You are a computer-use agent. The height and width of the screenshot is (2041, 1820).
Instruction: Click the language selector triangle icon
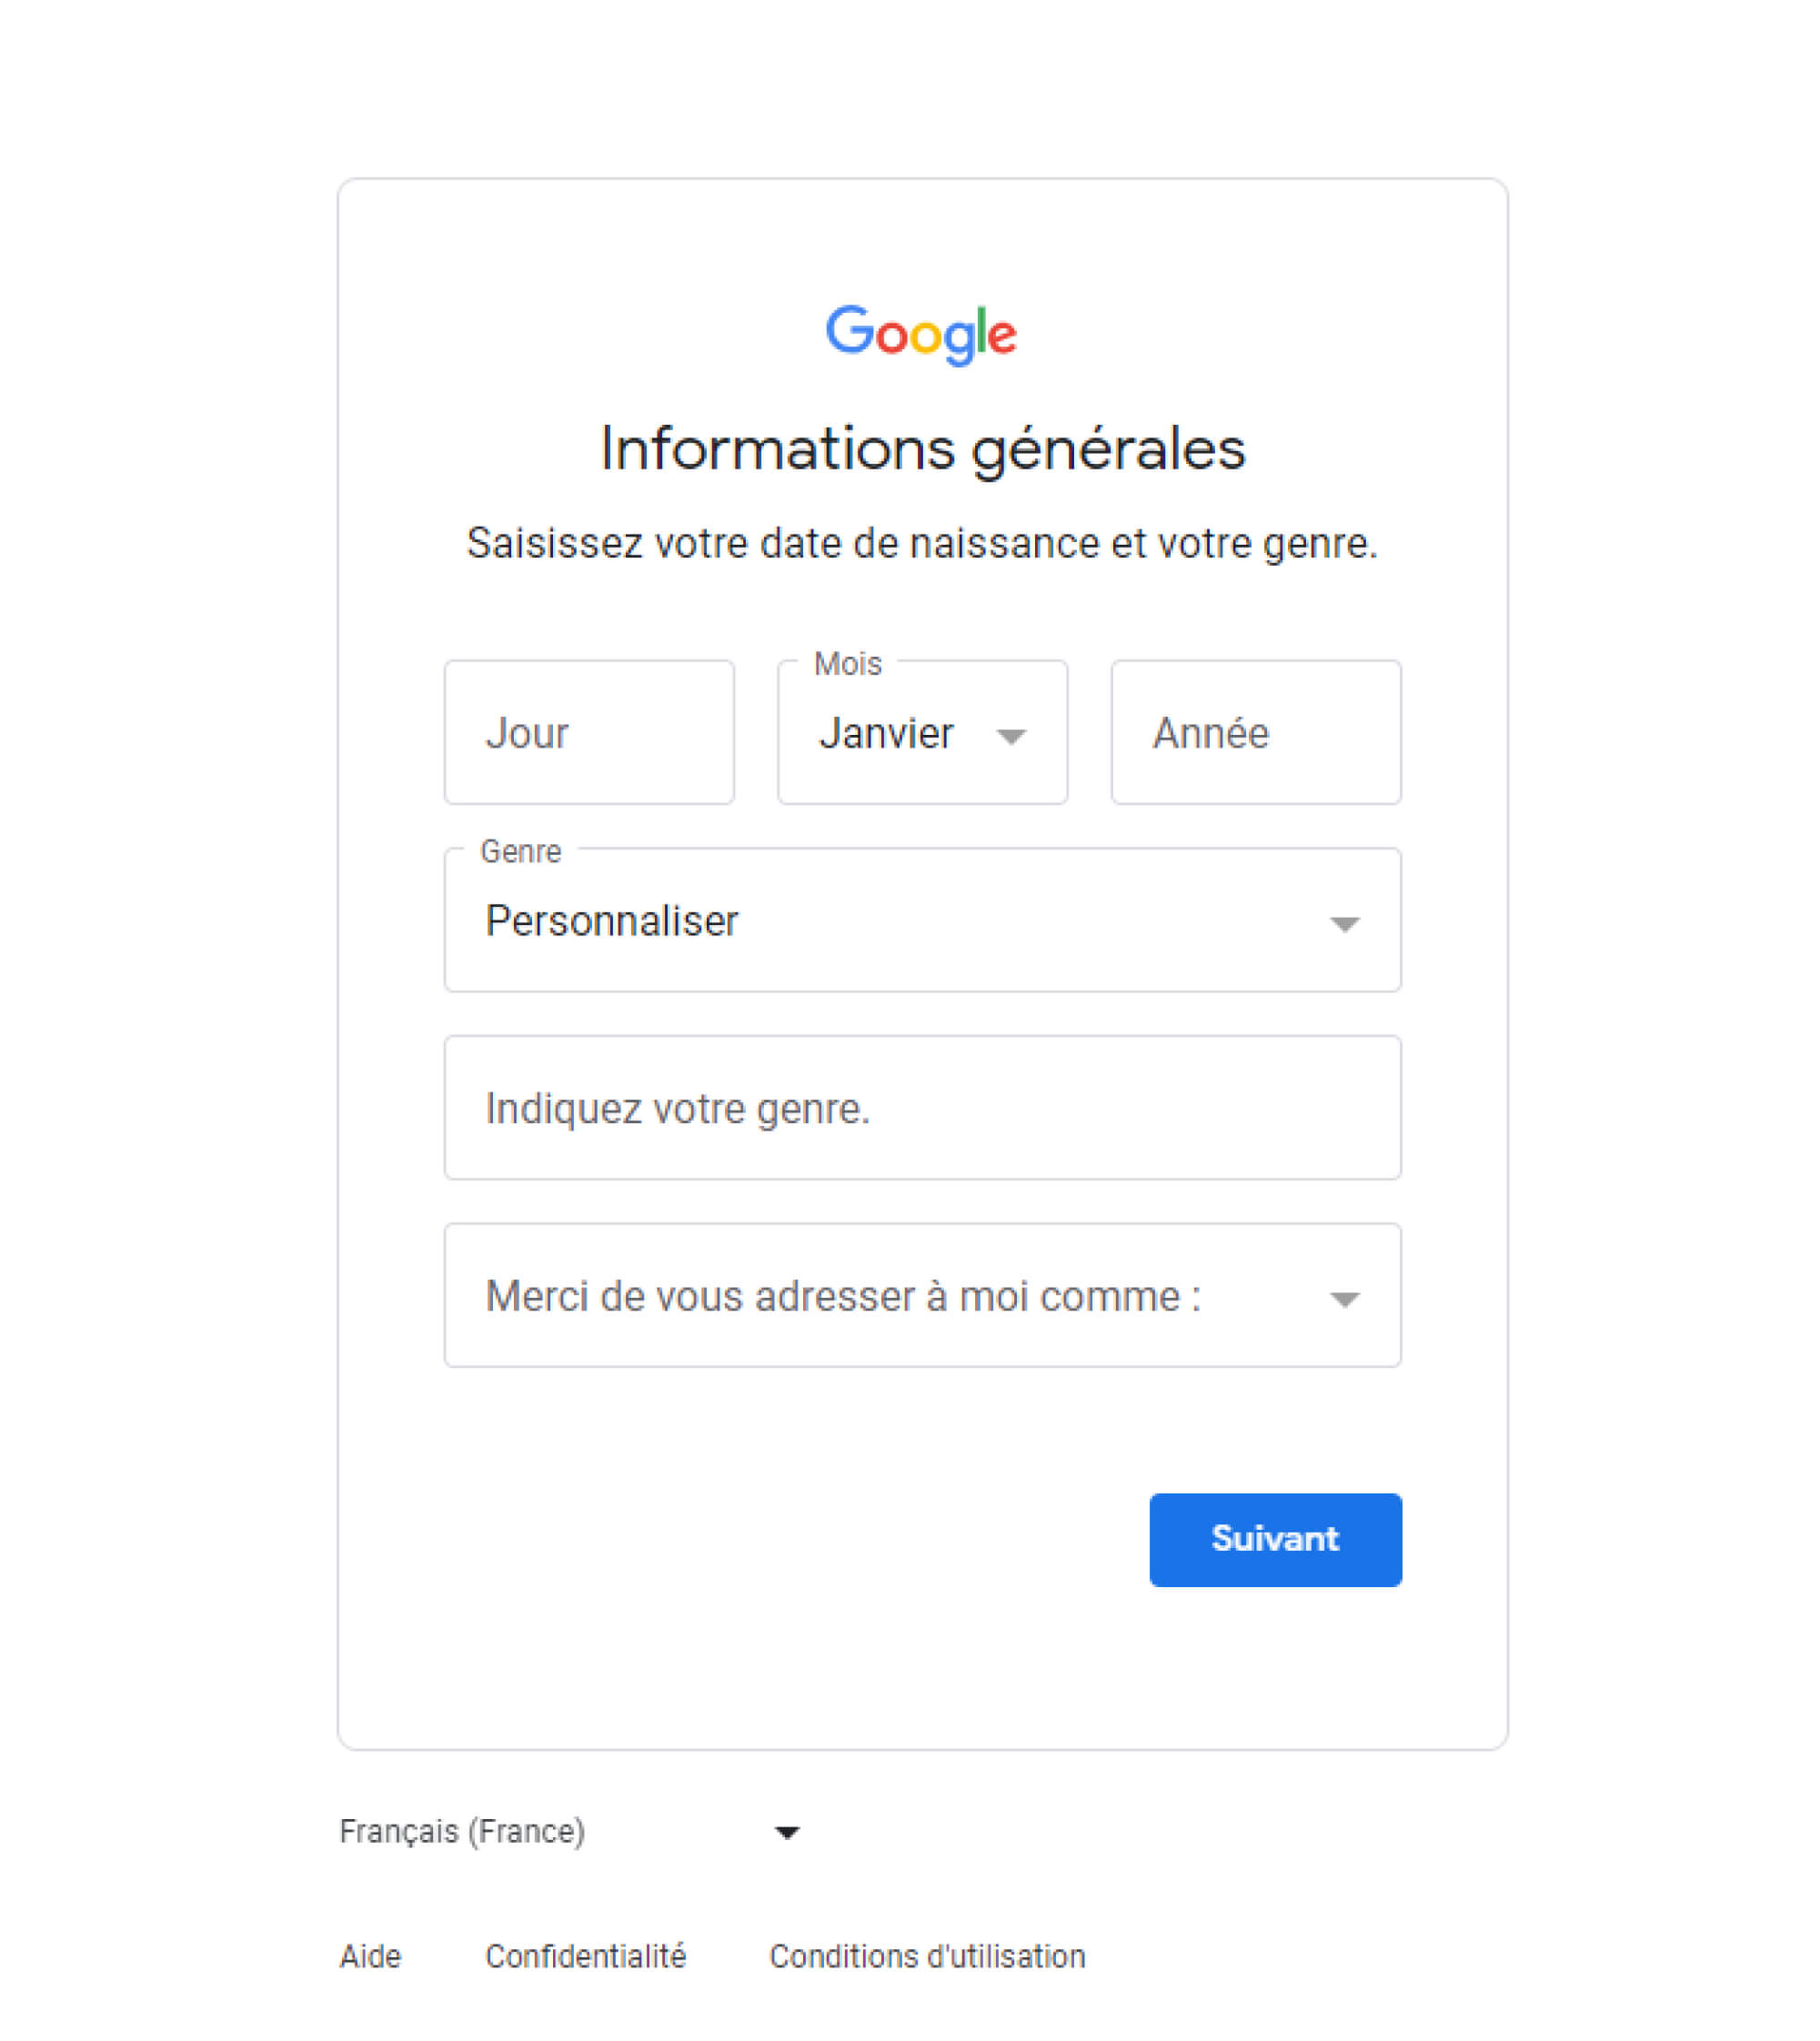click(x=787, y=1832)
